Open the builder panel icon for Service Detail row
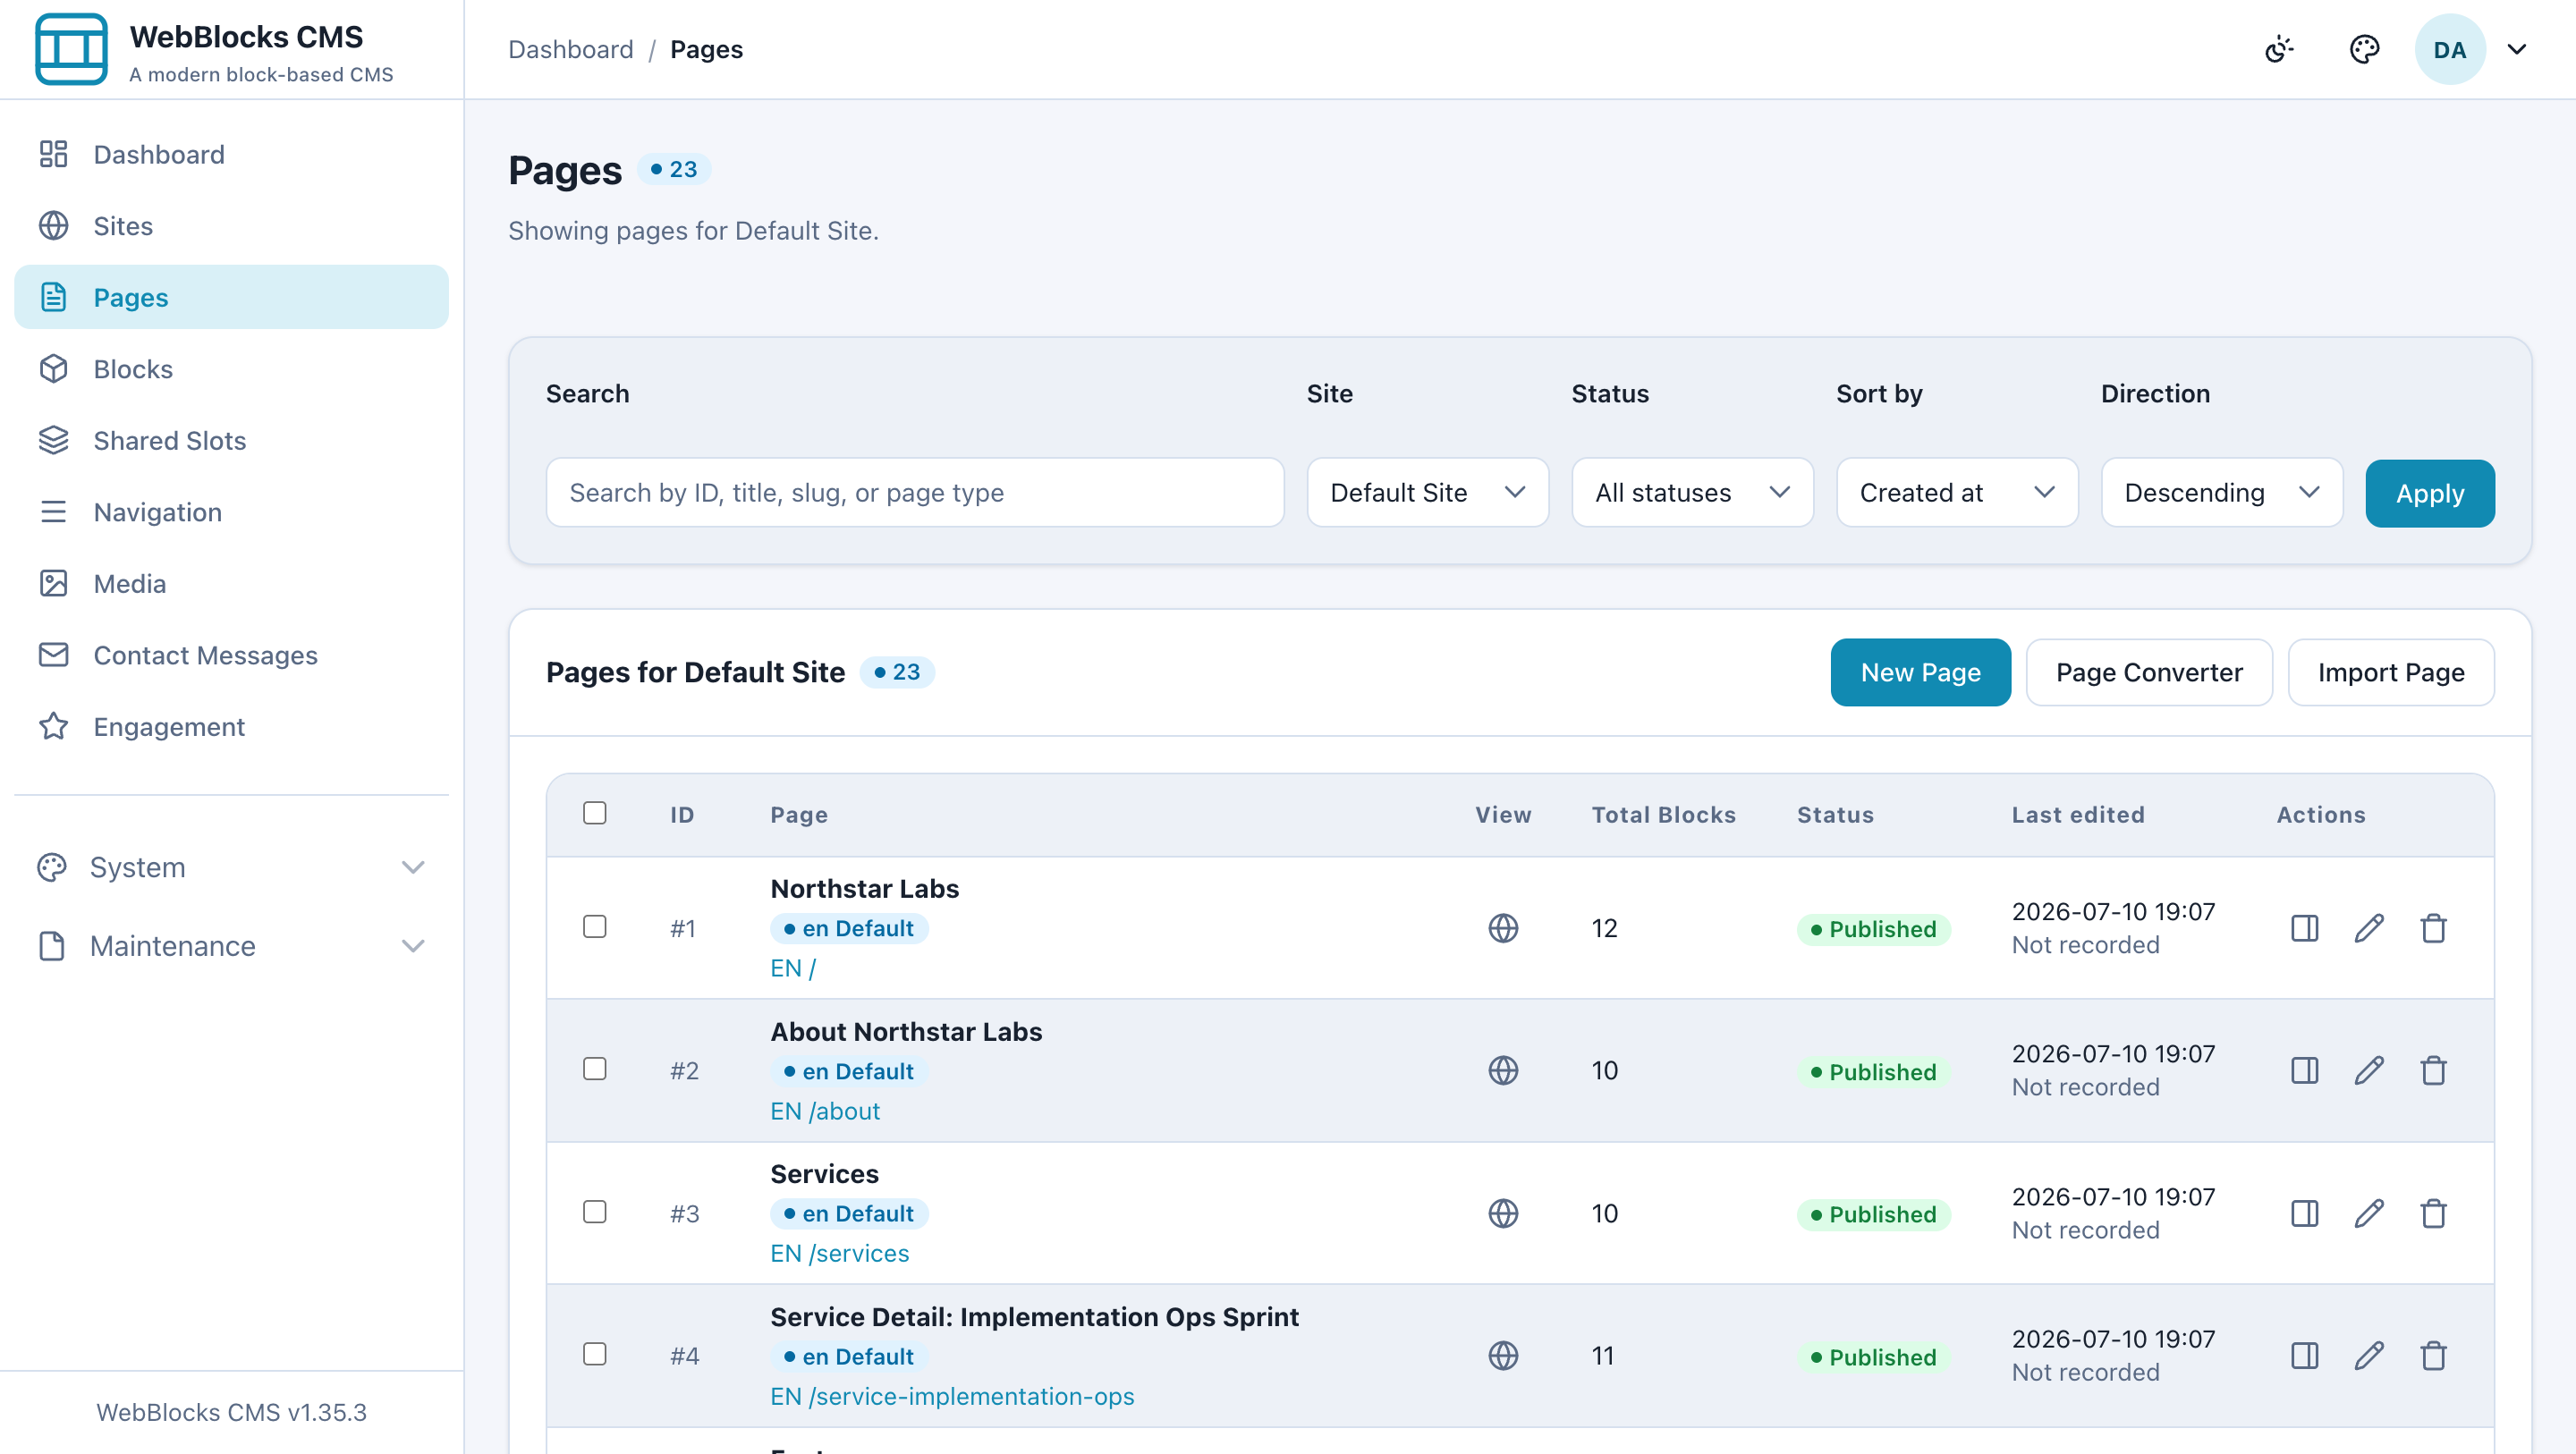 click(x=2304, y=1356)
